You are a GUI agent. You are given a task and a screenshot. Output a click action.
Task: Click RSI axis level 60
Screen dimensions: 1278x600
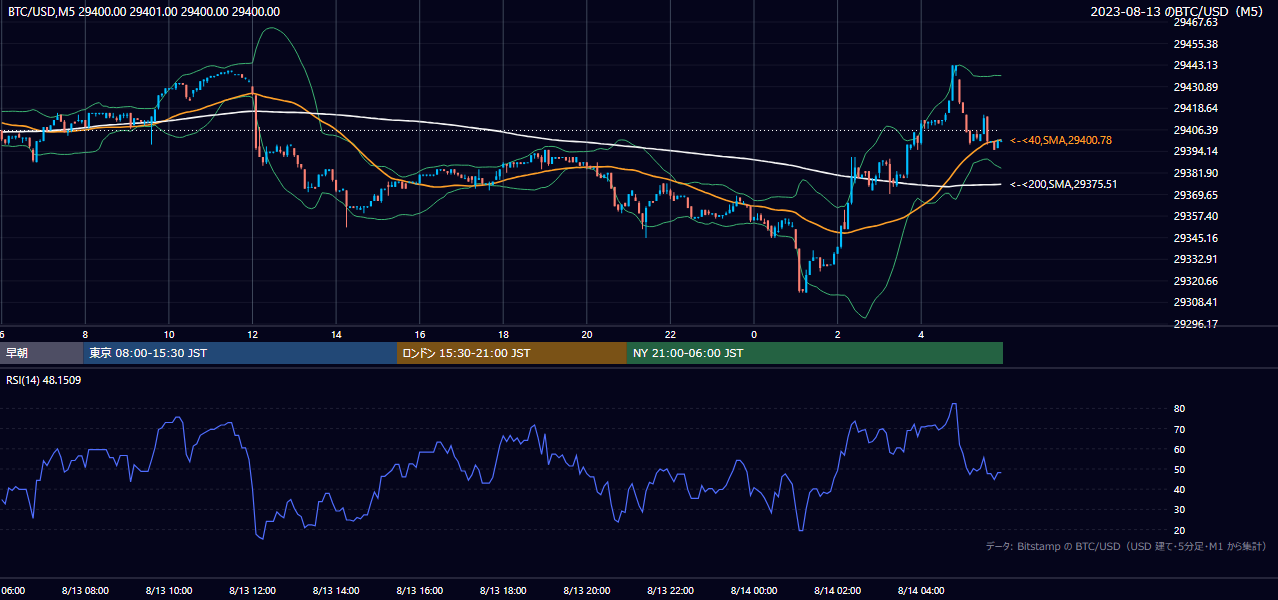pos(1179,449)
